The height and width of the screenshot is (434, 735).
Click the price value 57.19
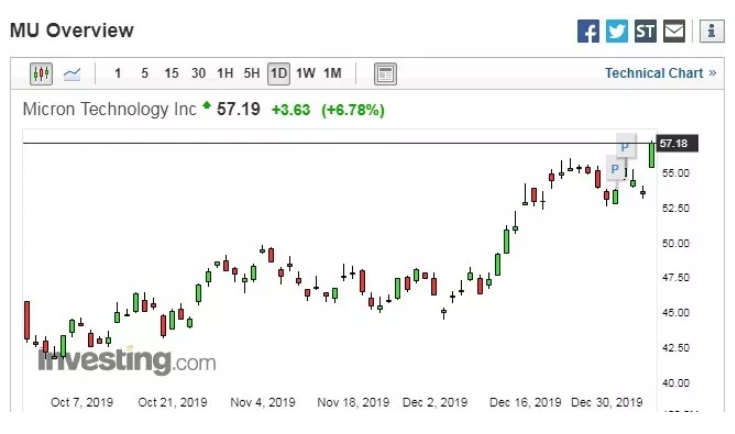[238, 109]
